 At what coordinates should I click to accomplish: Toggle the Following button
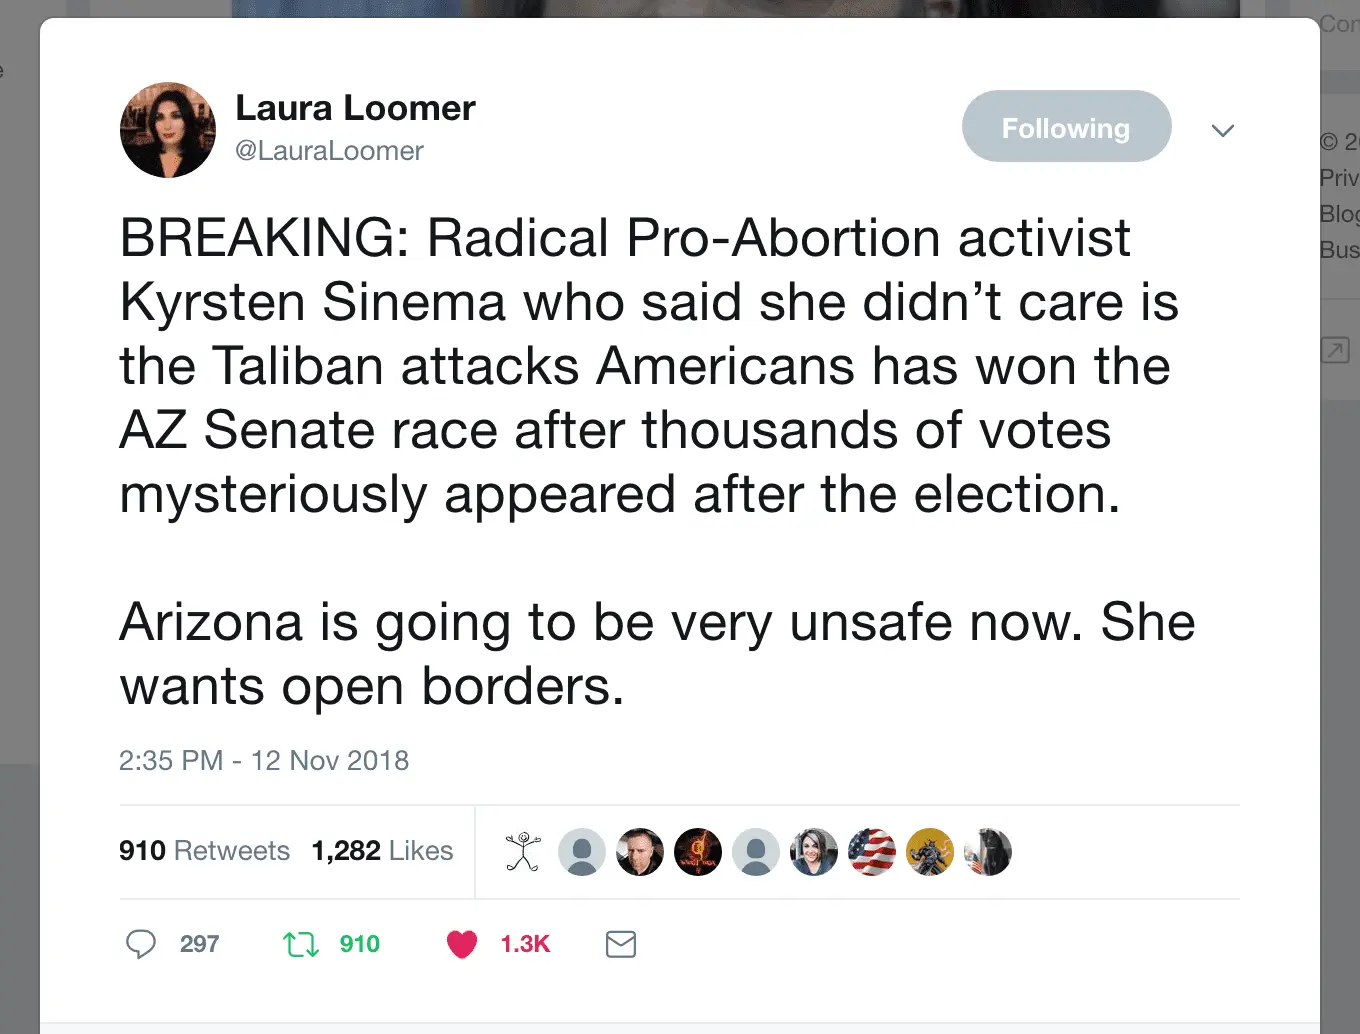pyautogui.click(x=1066, y=127)
